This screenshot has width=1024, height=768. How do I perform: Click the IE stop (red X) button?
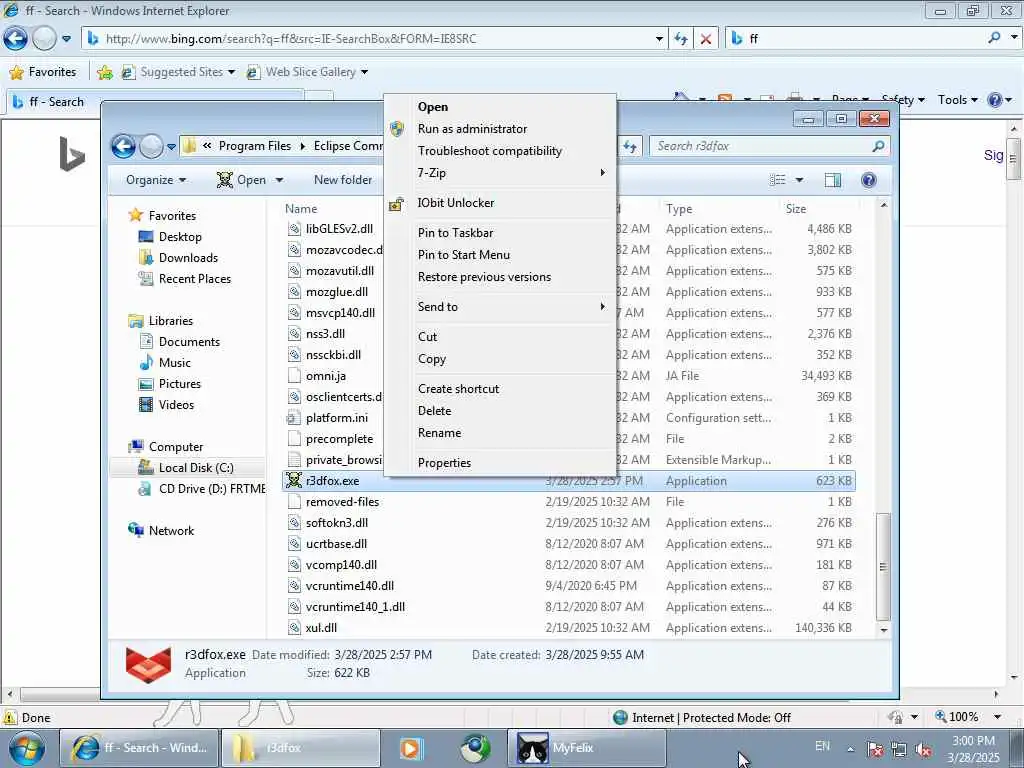[x=705, y=39]
